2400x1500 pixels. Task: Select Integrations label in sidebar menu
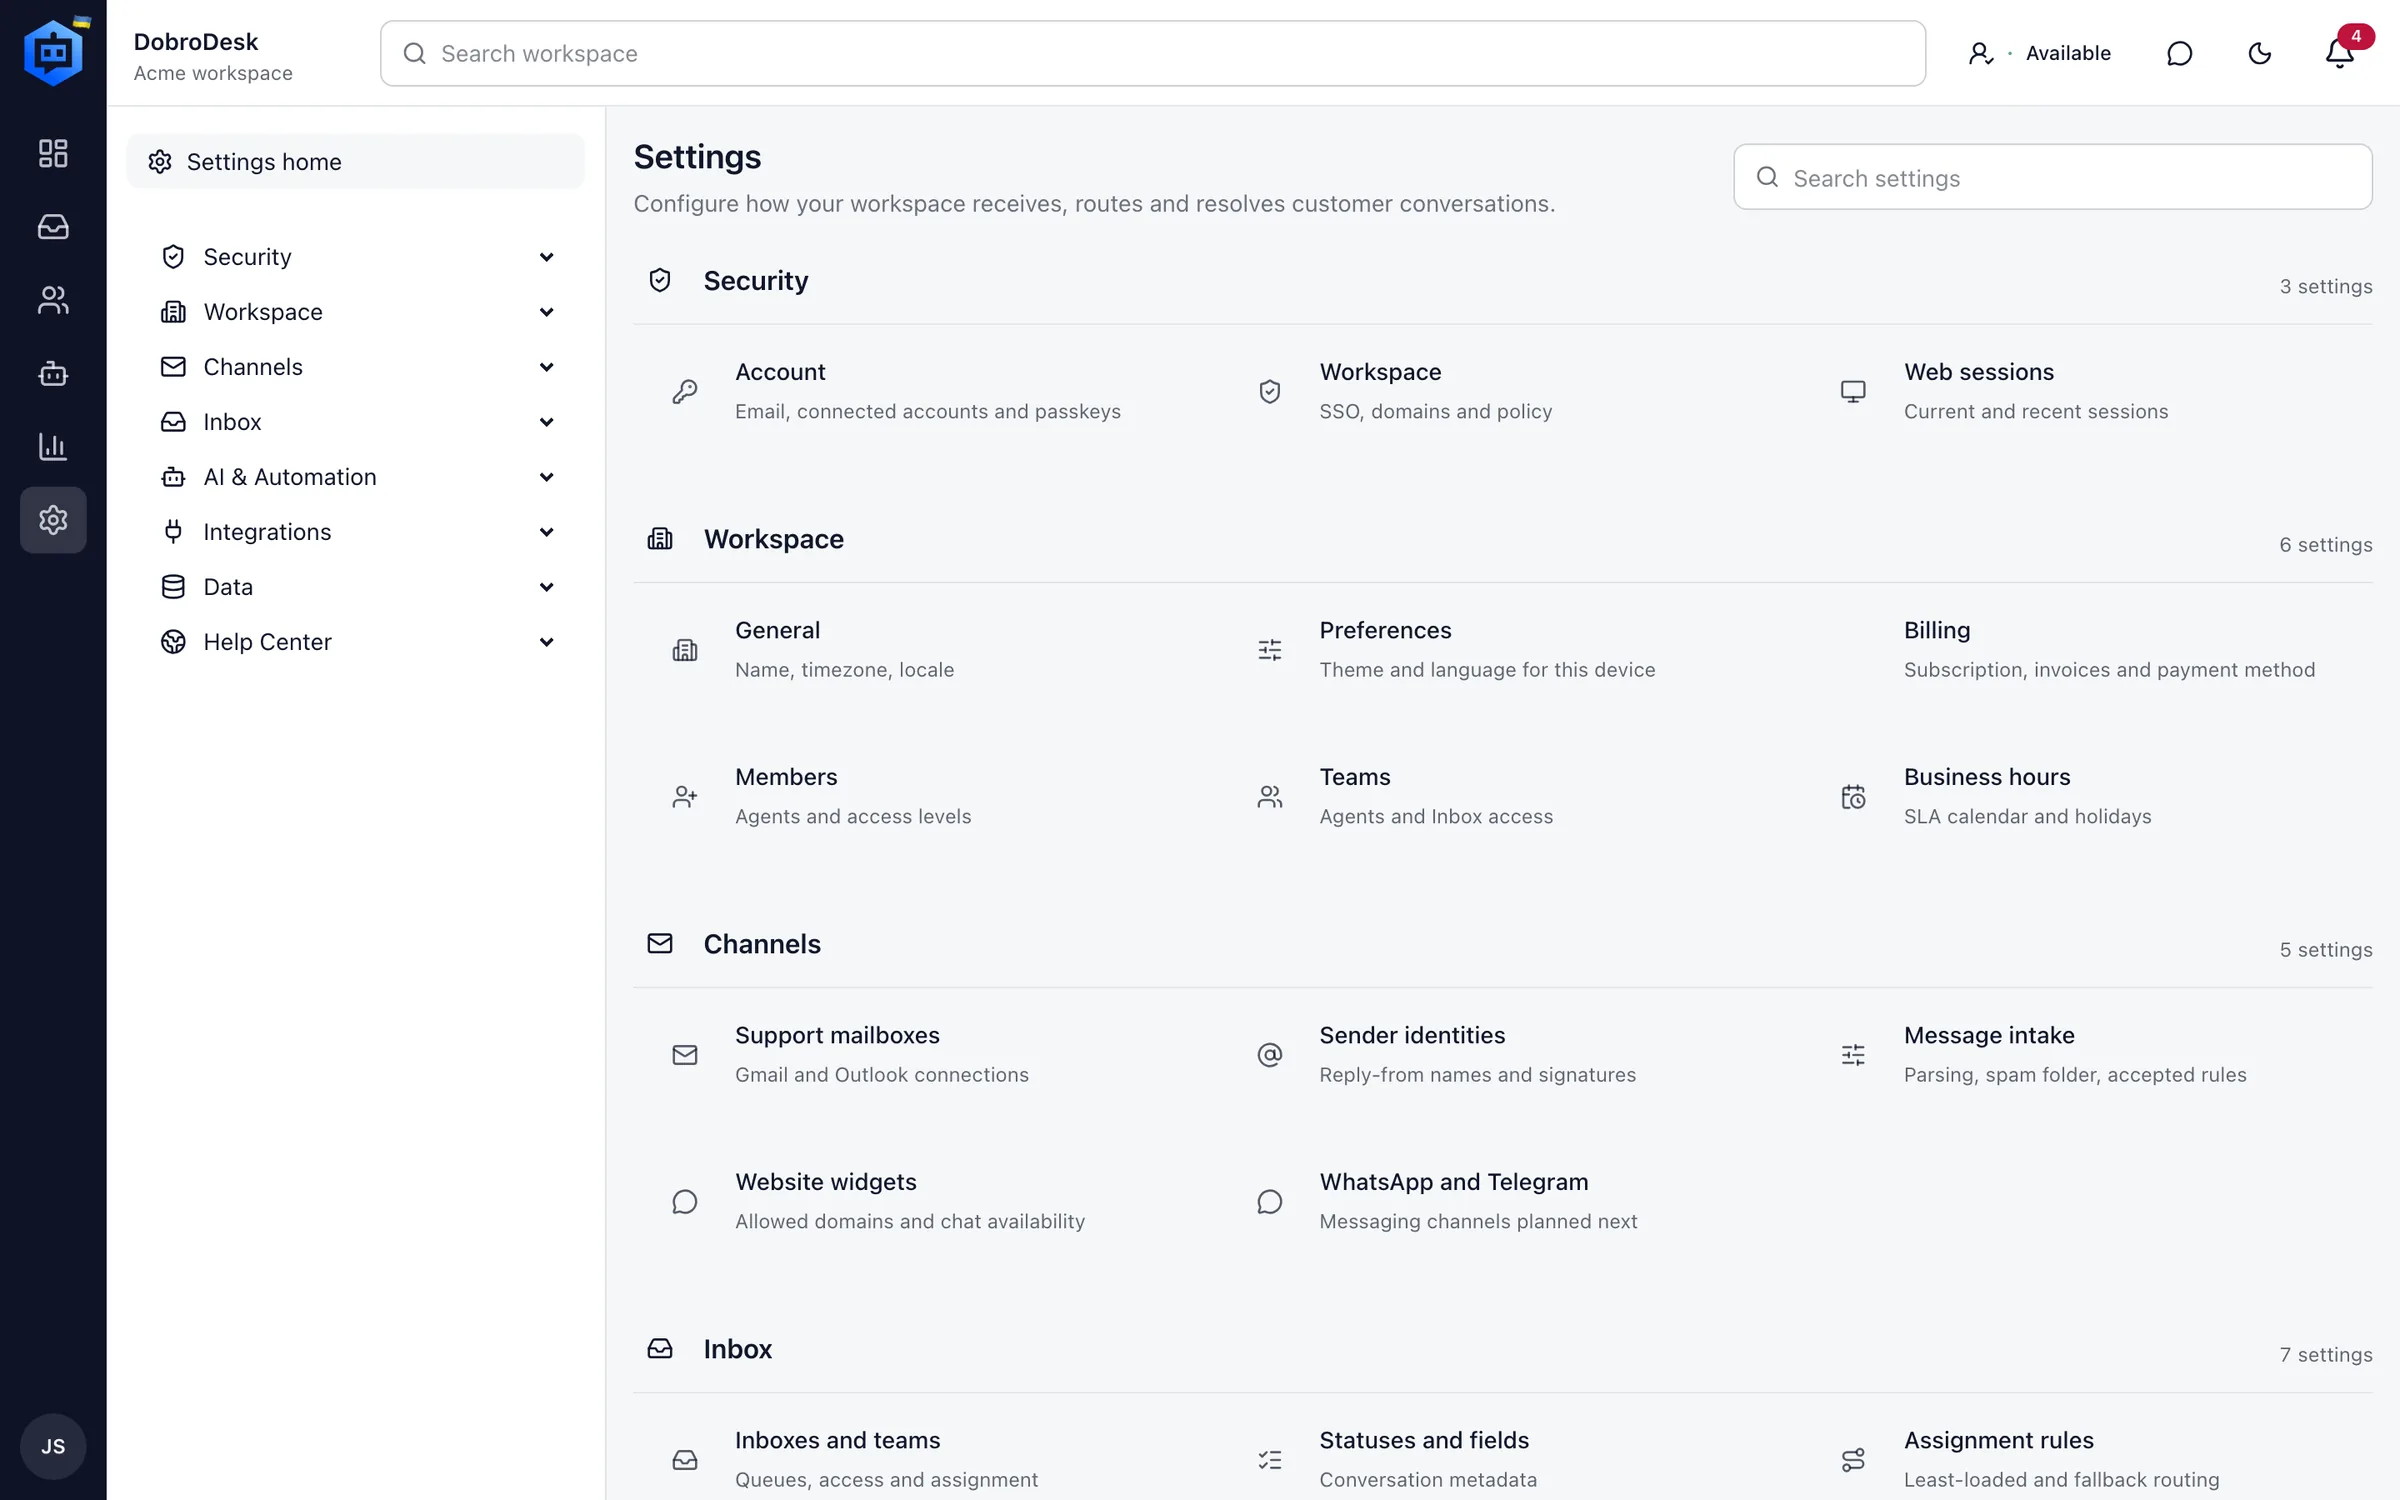pyautogui.click(x=267, y=532)
